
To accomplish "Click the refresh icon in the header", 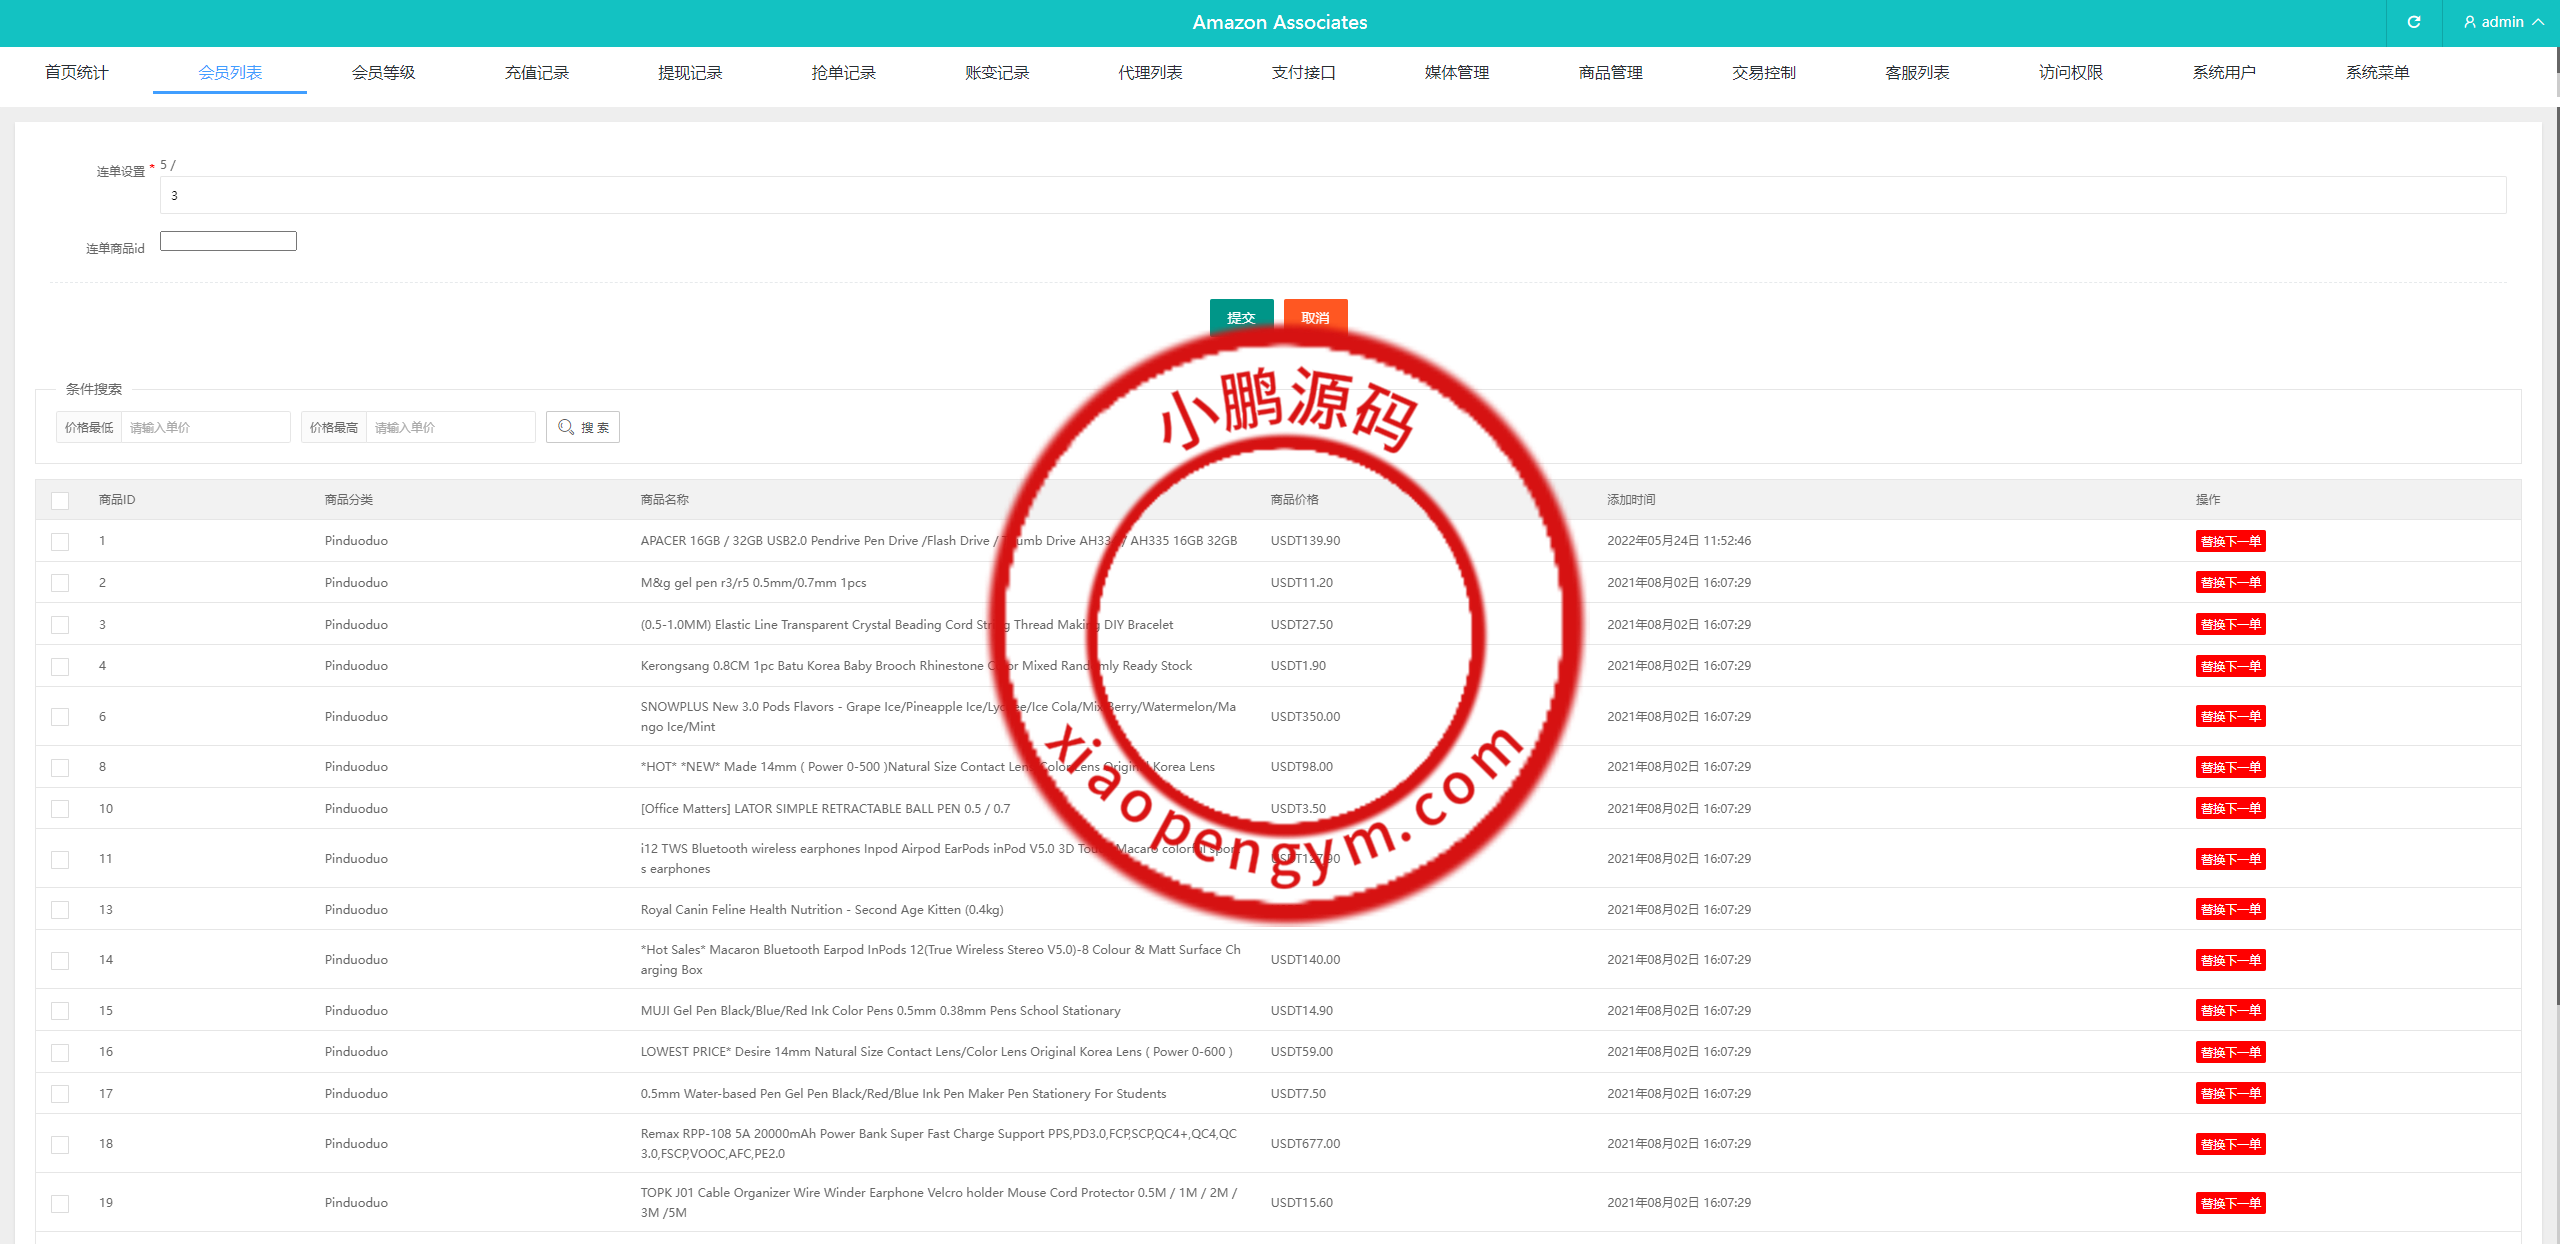I will pyautogui.click(x=2413, y=22).
